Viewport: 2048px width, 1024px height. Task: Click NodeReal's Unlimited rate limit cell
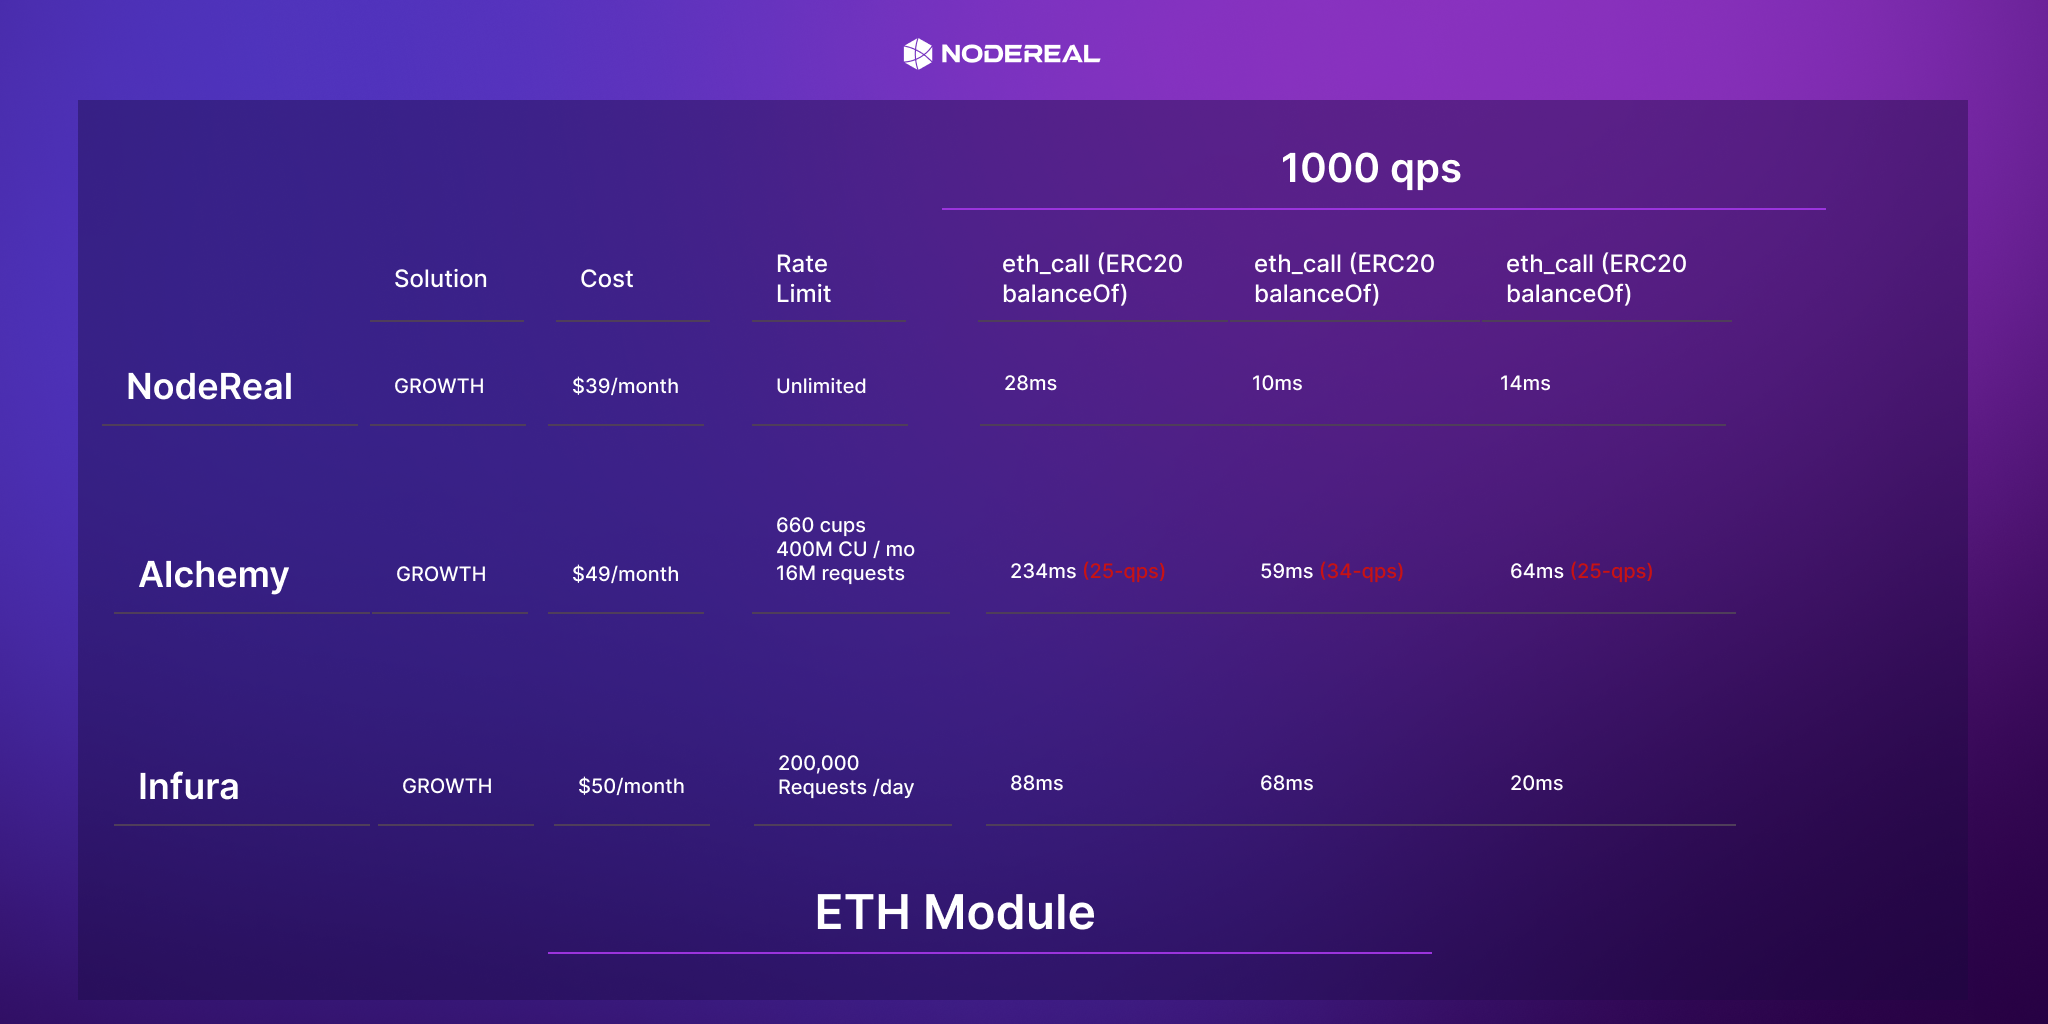pyautogui.click(x=821, y=386)
